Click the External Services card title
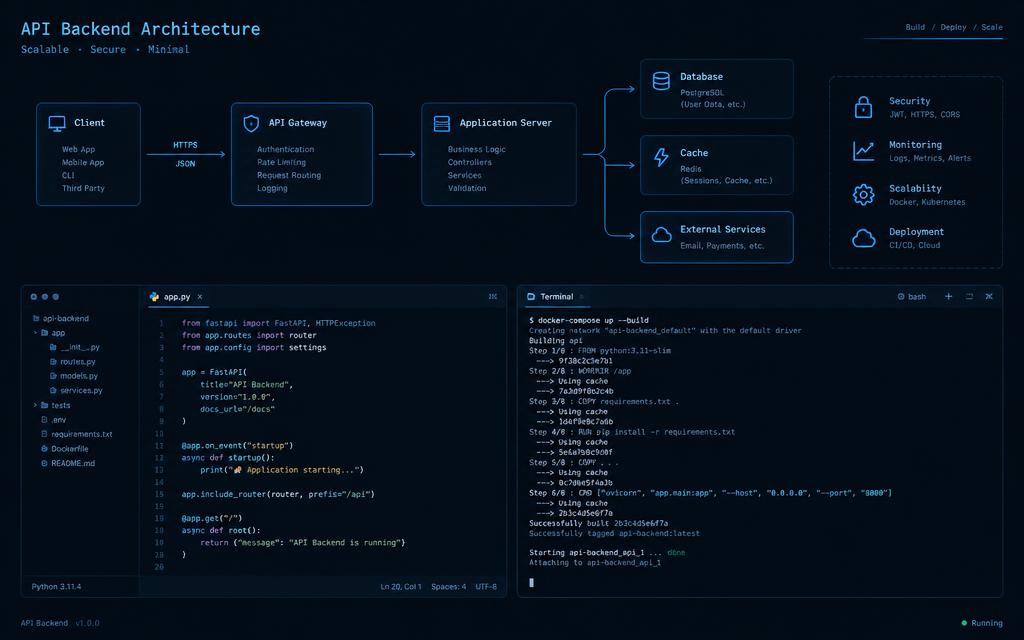 pos(722,229)
